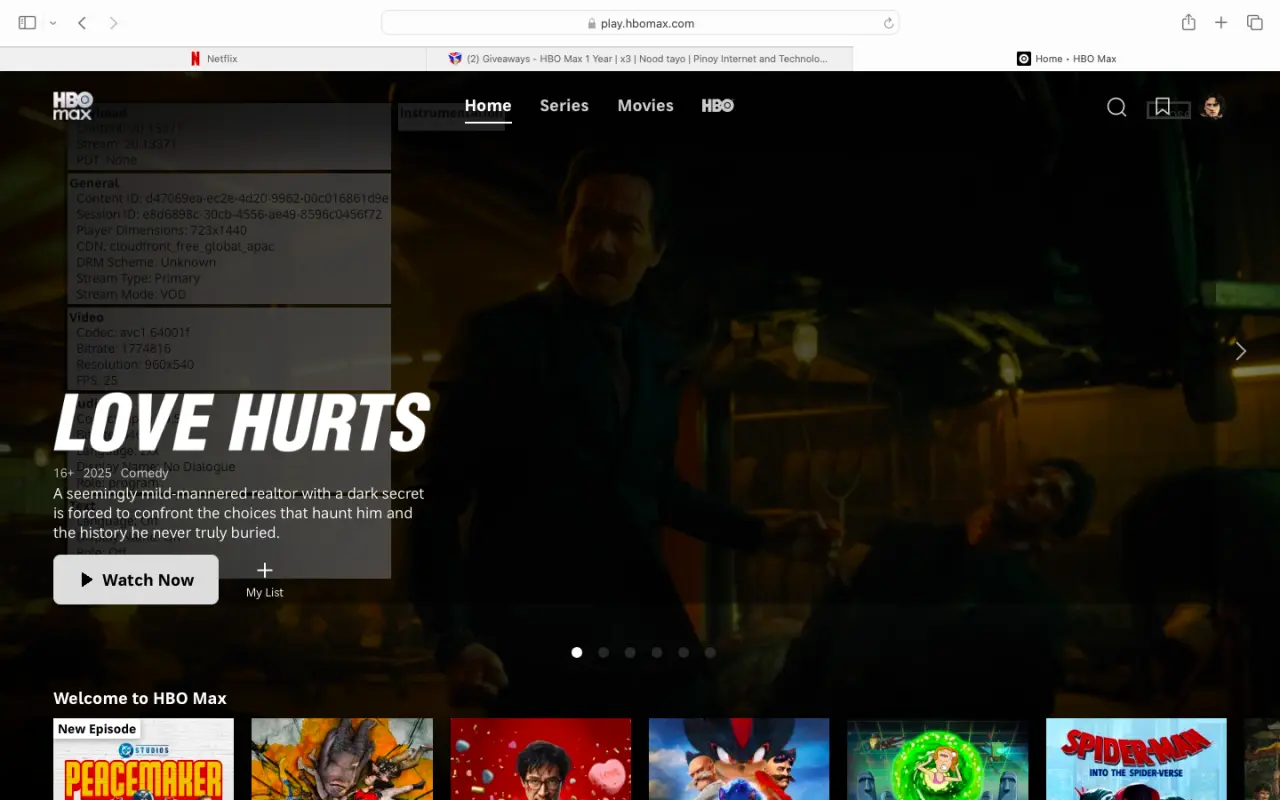Screen dimensions: 1280x800
Task: Toggle Safari sidebar icon
Action: tap(27, 23)
